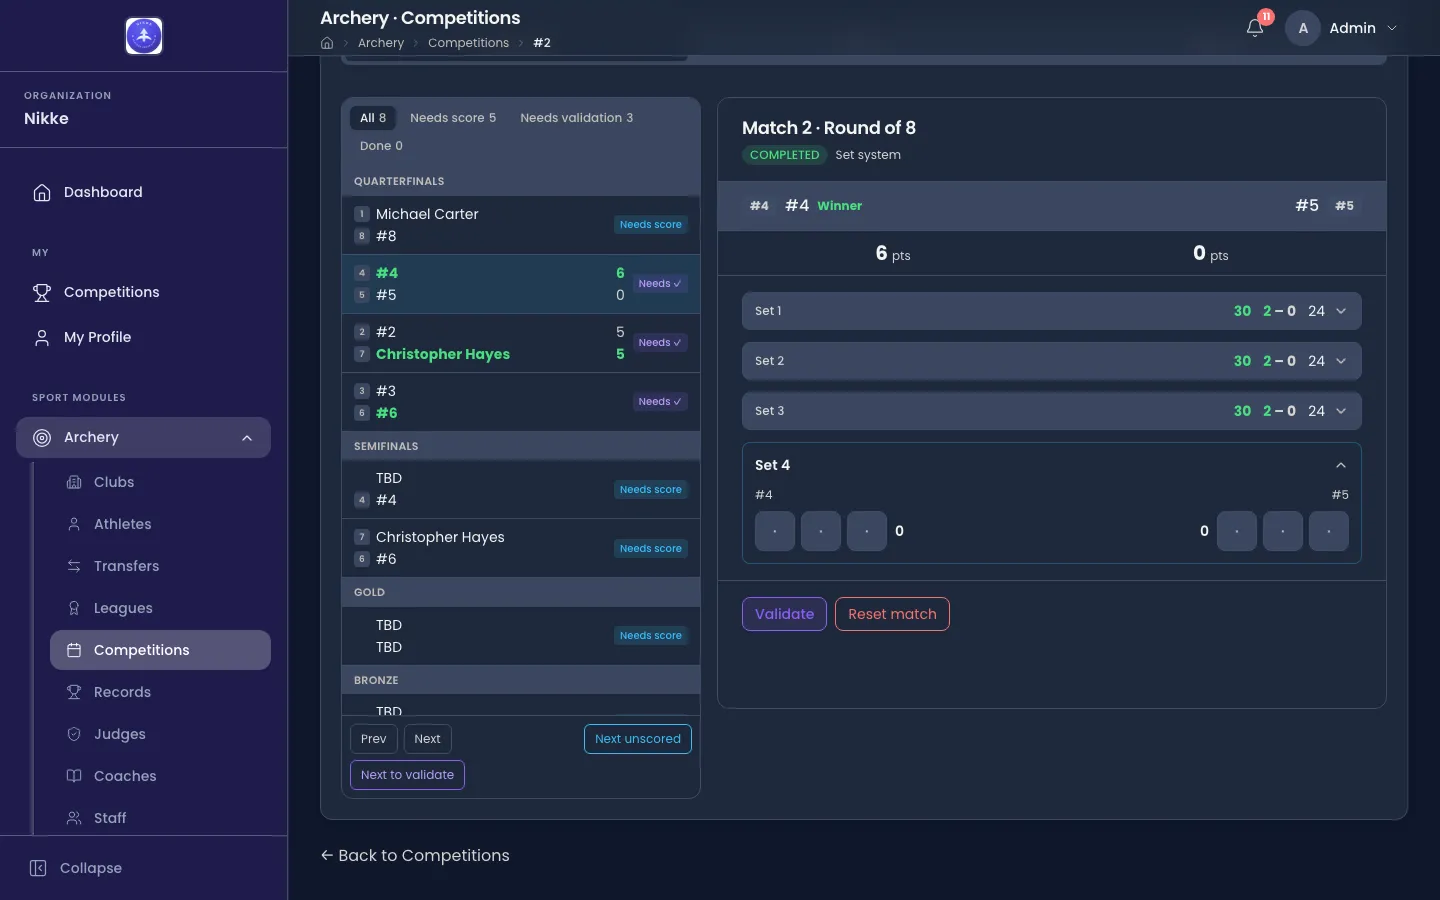1440x900 pixels.
Task: Select semifinal Christopher Hayes vs #6
Action: tap(521, 548)
